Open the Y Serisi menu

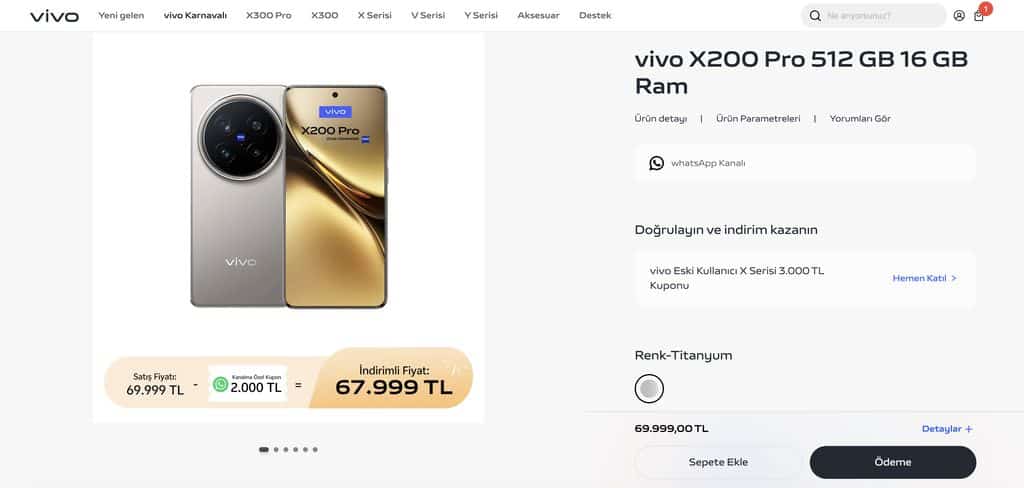tap(481, 15)
